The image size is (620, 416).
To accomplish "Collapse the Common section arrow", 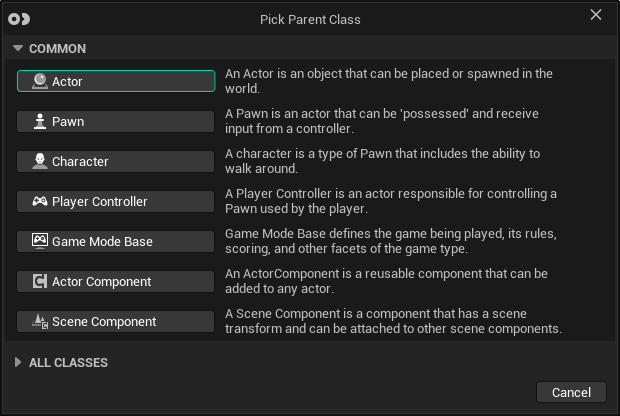I will coord(18,48).
